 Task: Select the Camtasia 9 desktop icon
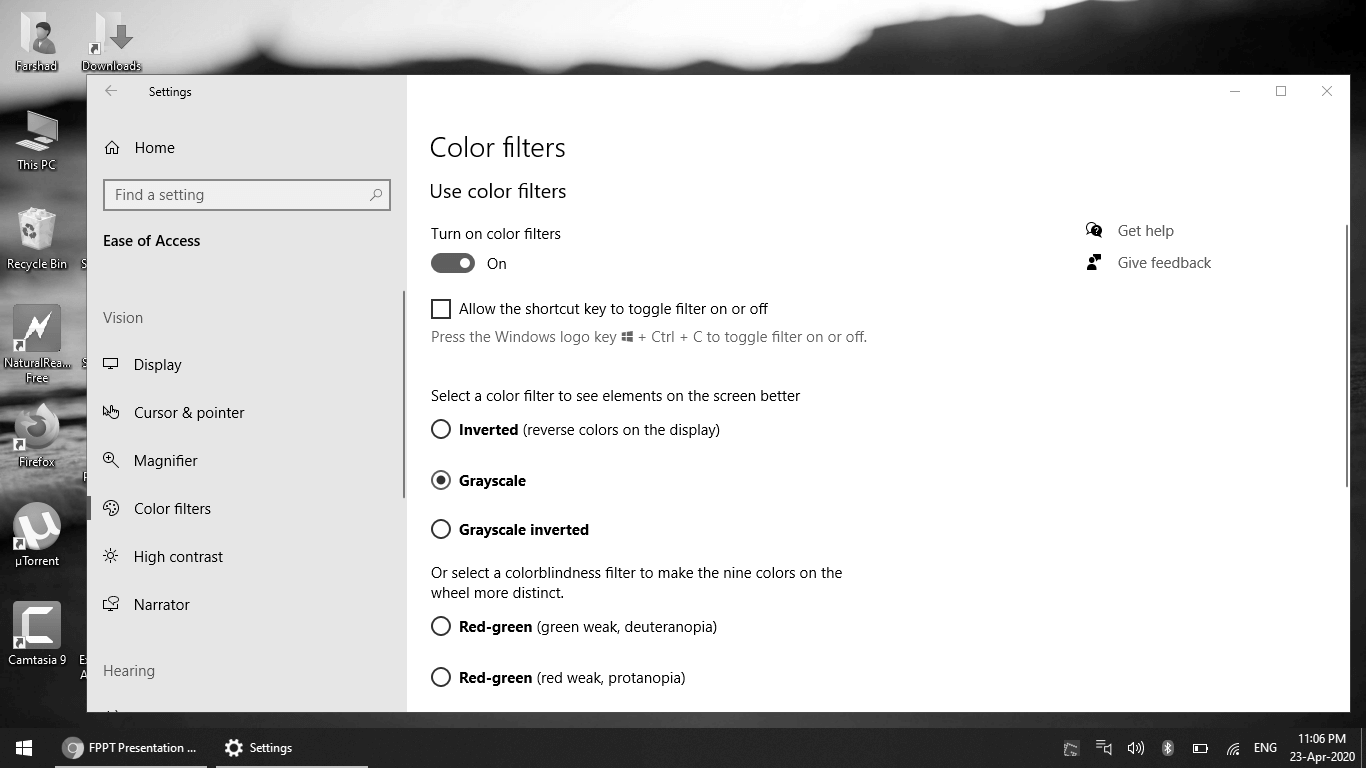tap(37, 634)
